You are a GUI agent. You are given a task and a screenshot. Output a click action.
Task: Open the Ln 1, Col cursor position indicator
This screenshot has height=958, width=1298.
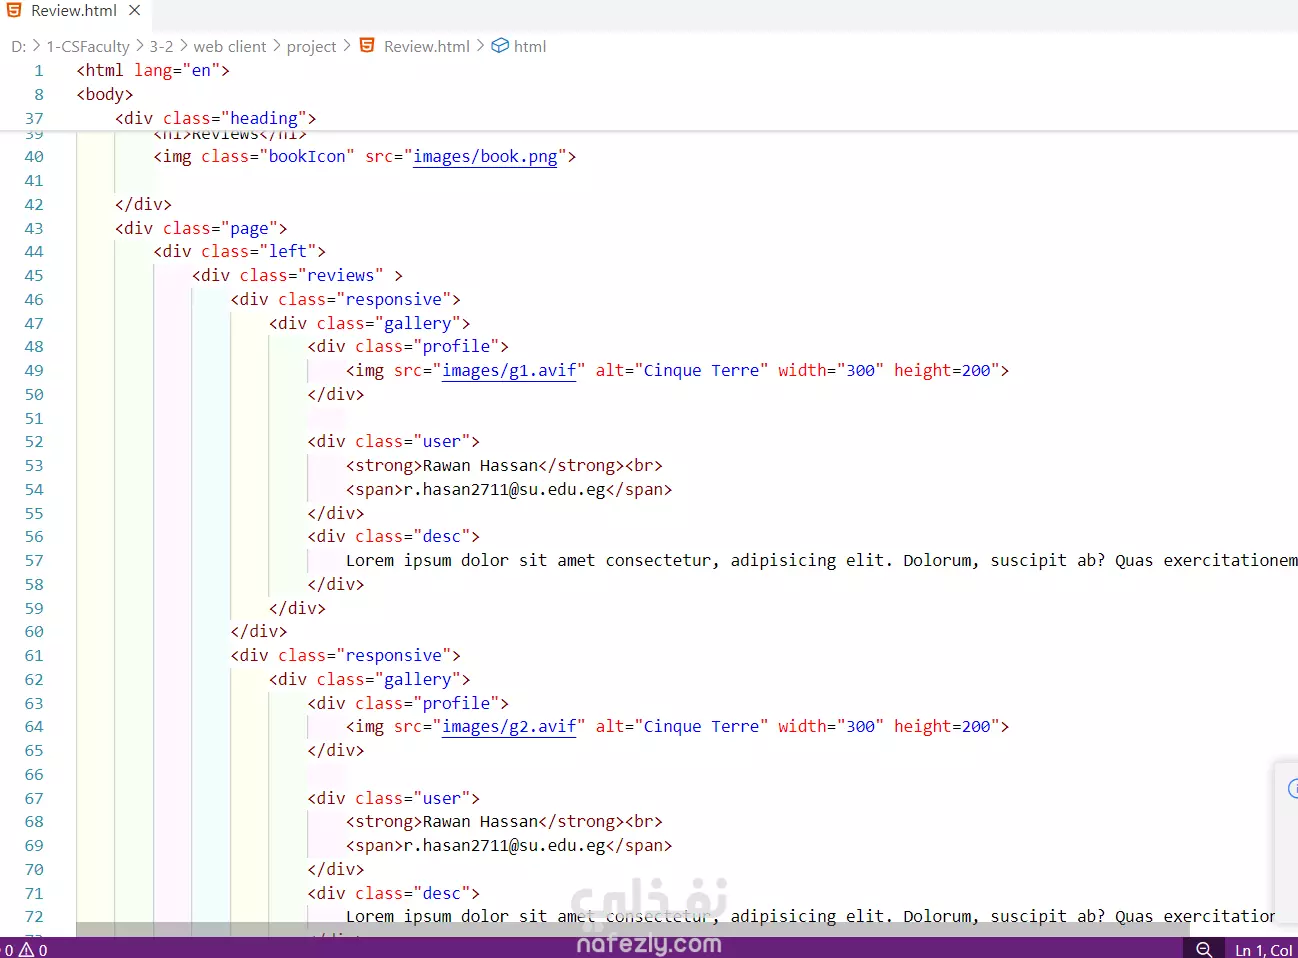click(1264, 949)
